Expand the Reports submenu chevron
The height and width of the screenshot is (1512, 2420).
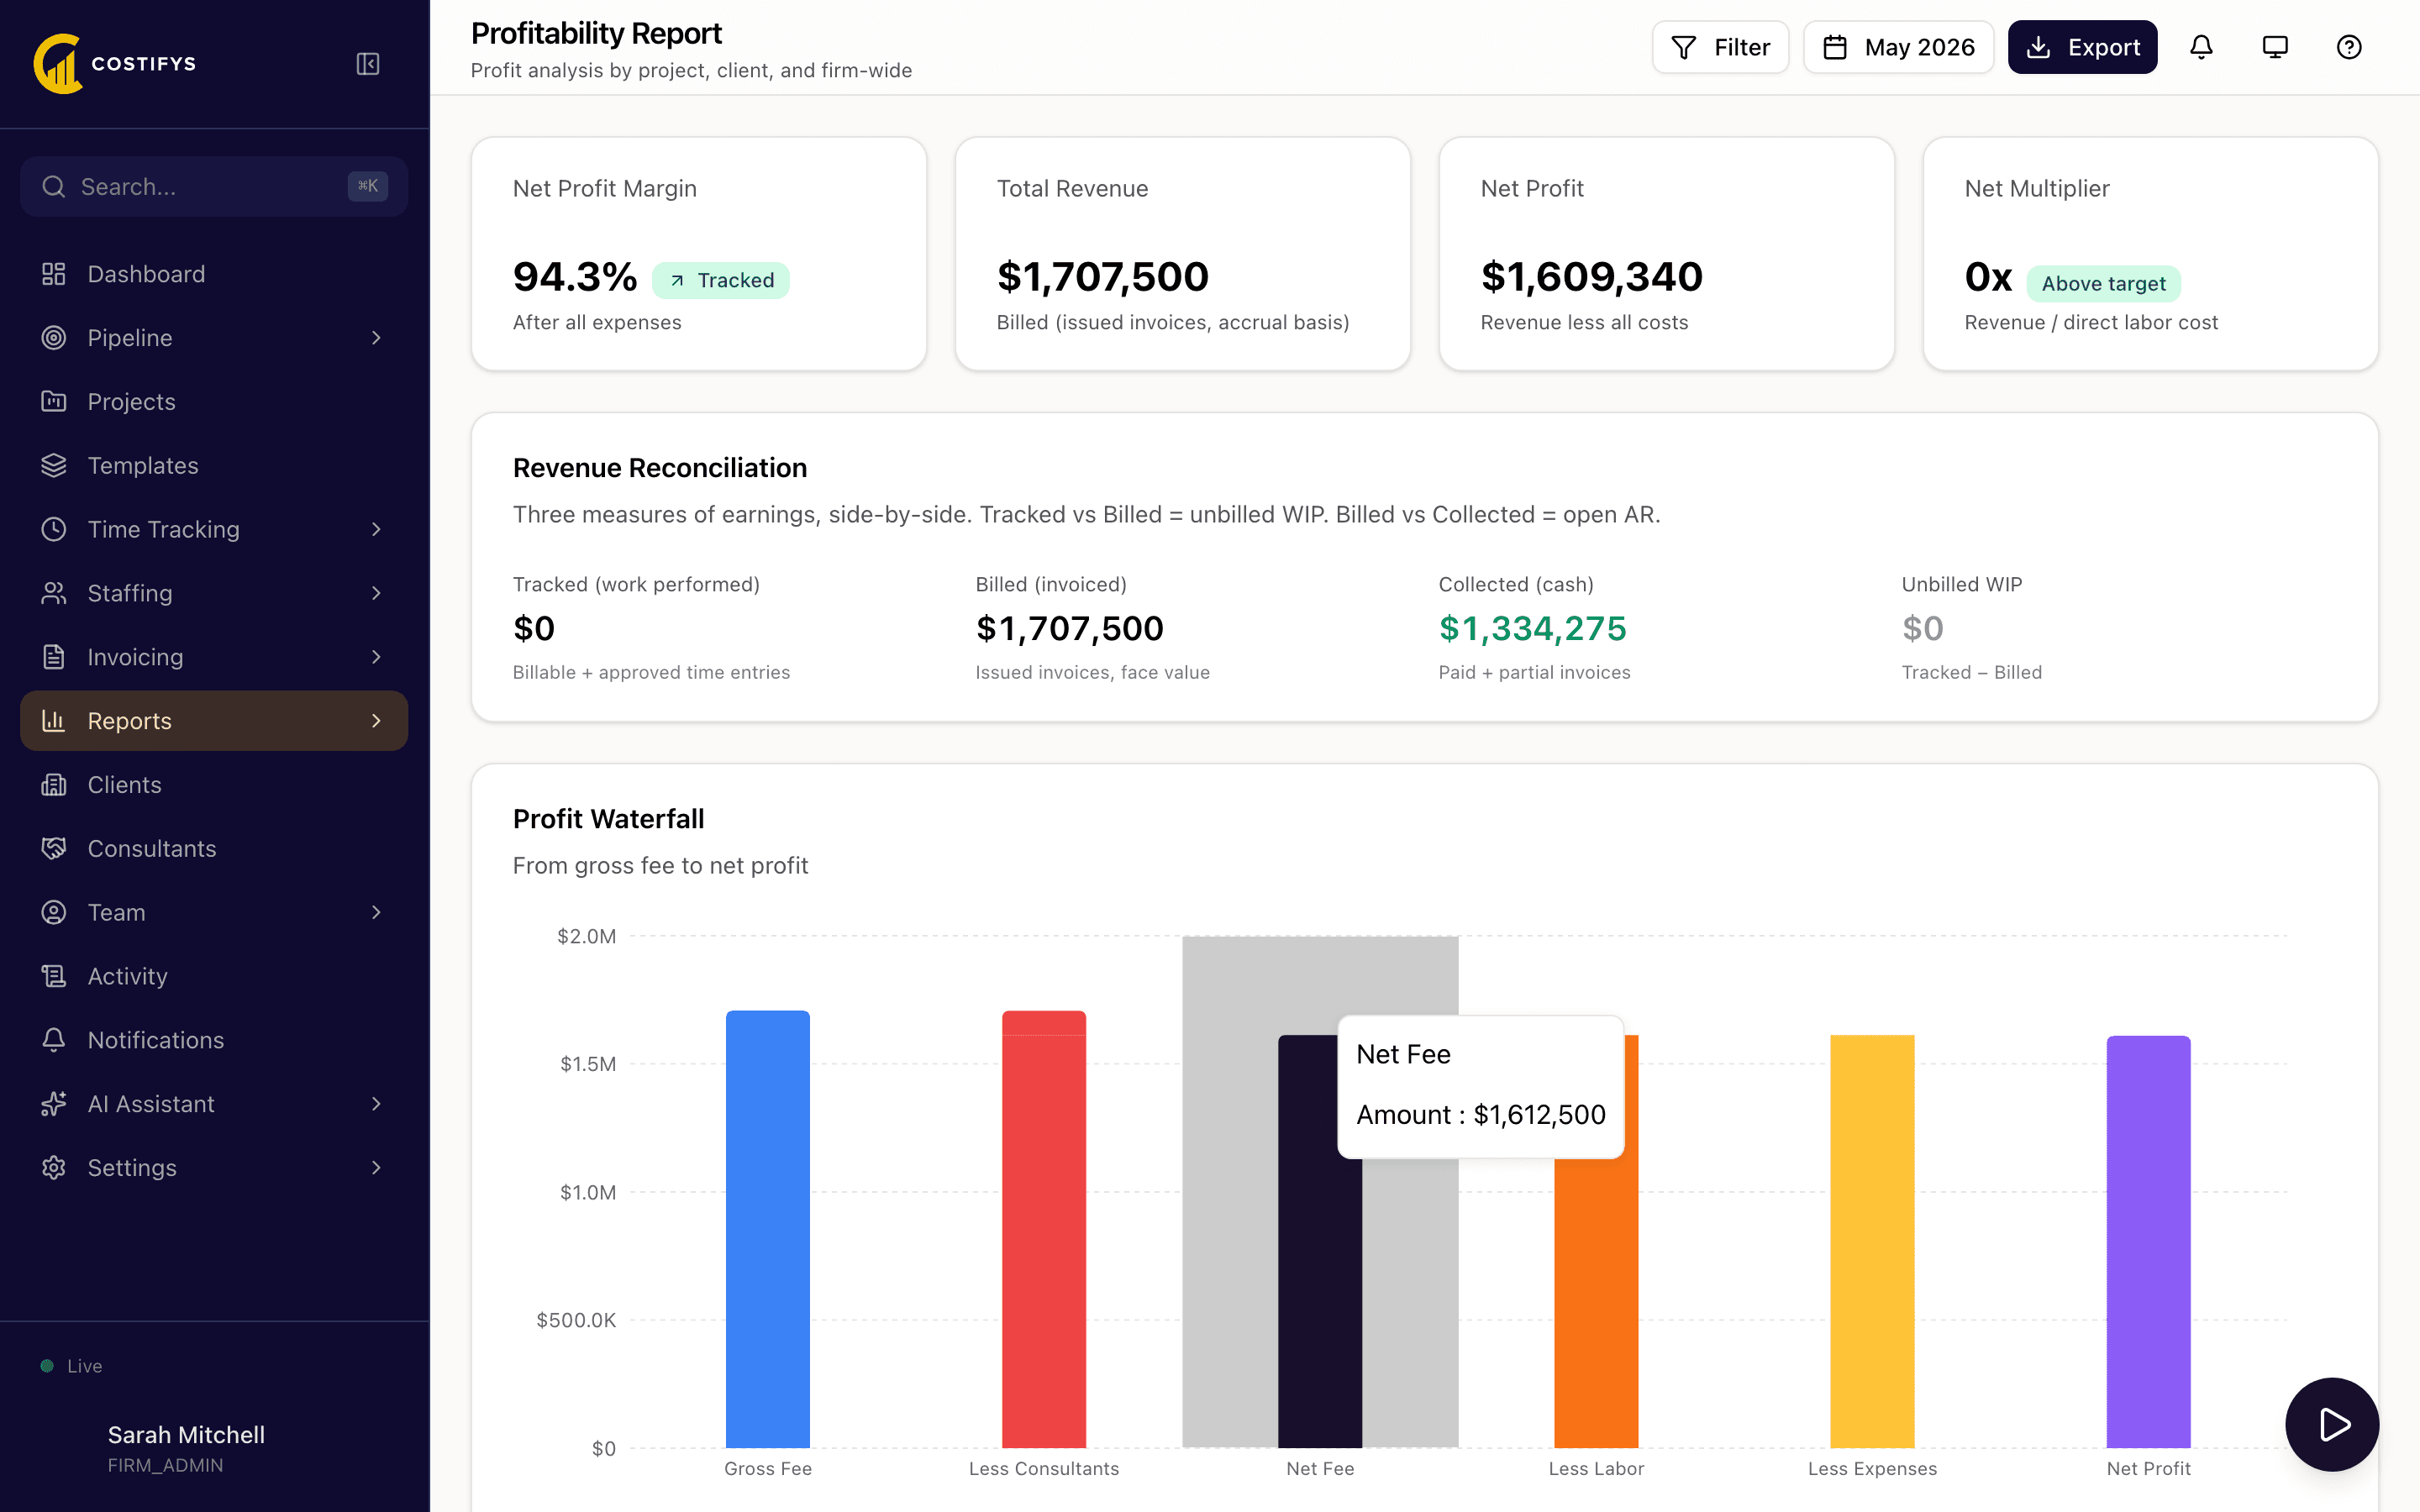pos(376,721)
